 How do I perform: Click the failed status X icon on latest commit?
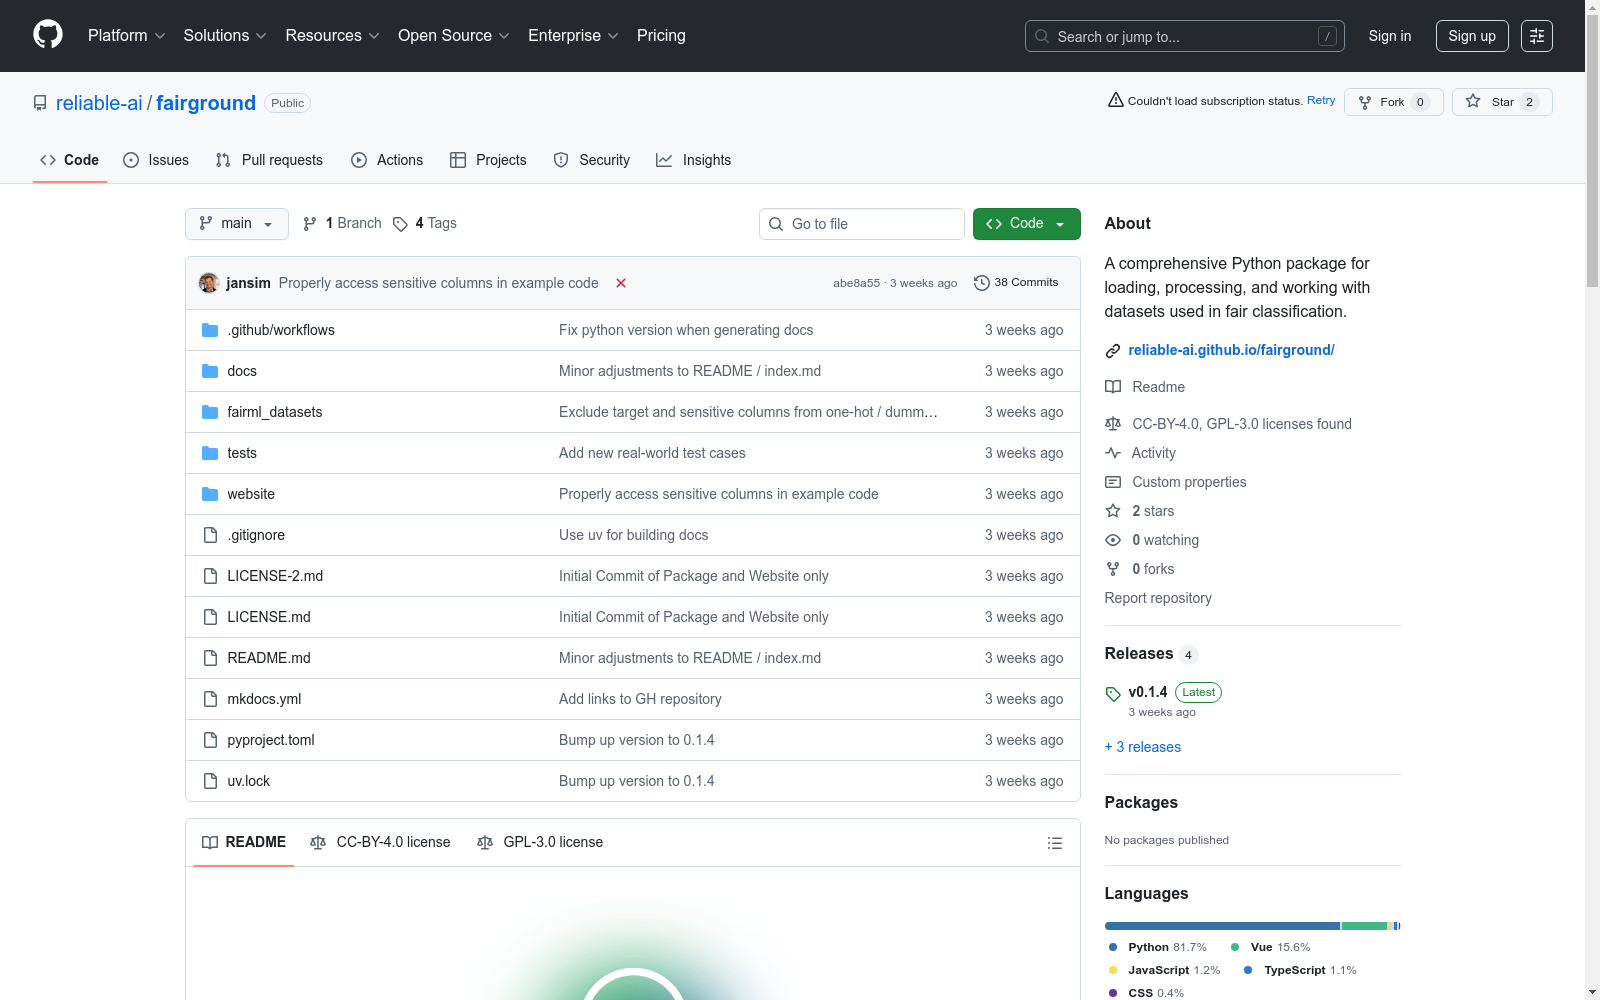(621, 283)
